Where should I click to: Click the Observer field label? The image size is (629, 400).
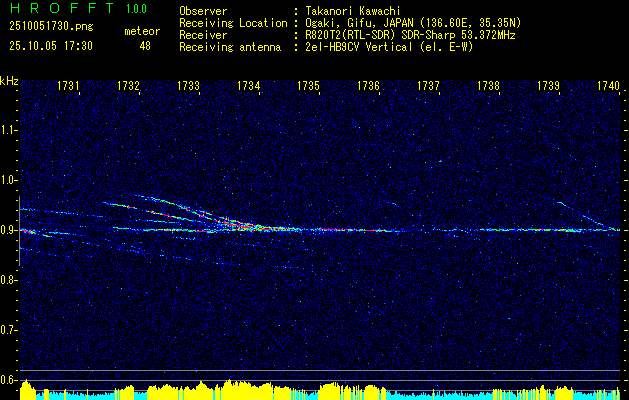(x=203, y=11)
